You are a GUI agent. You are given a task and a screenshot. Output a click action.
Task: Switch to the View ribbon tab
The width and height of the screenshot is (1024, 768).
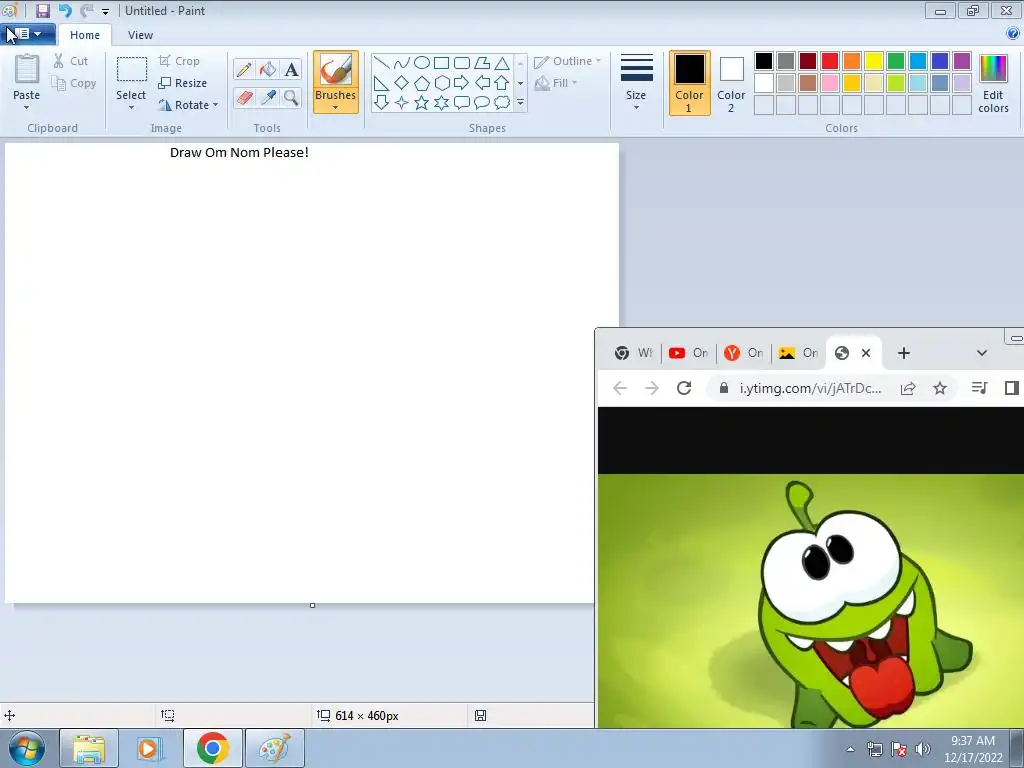(x=140, y=35)
